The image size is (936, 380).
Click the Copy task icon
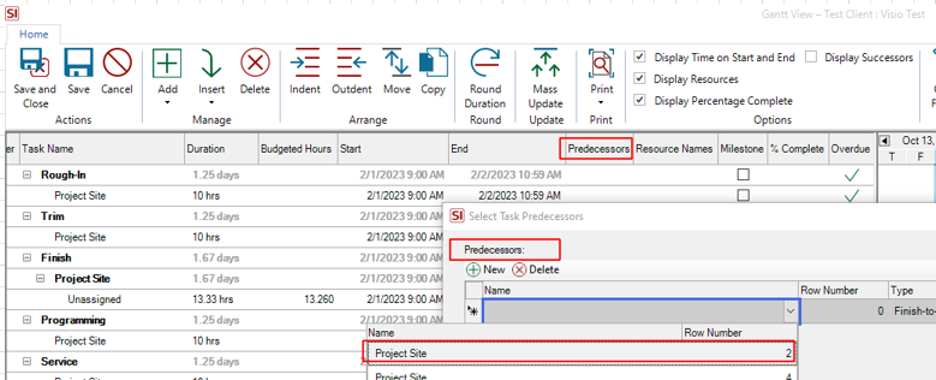(433, 63)
